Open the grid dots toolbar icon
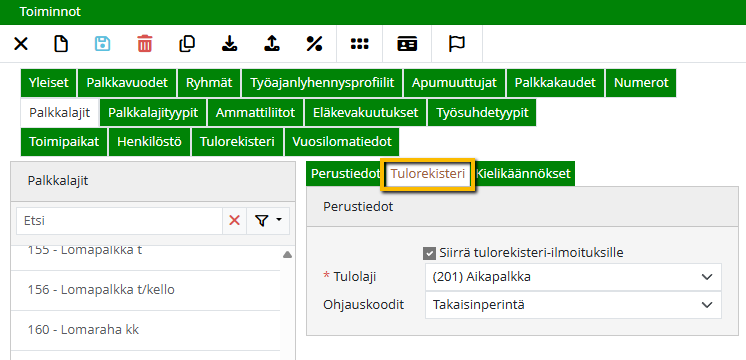The width and height of the screenshot is (746, 360). (x=360, y=44)
